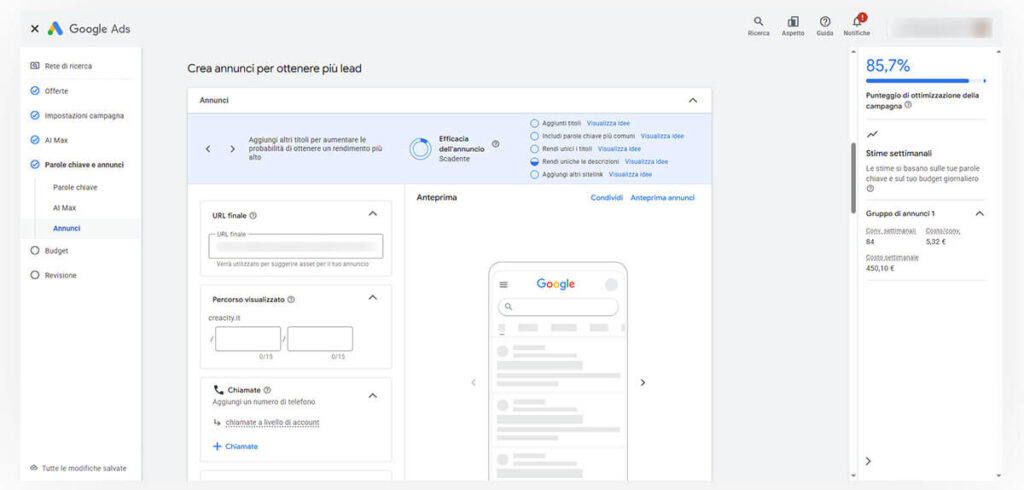Click the second display path field
1024x490 pixels.
[320, 339]
